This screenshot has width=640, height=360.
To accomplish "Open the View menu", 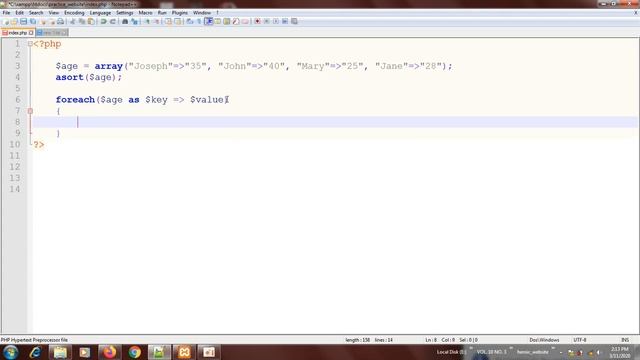I will pyautogui.click(x=53, y=13).
